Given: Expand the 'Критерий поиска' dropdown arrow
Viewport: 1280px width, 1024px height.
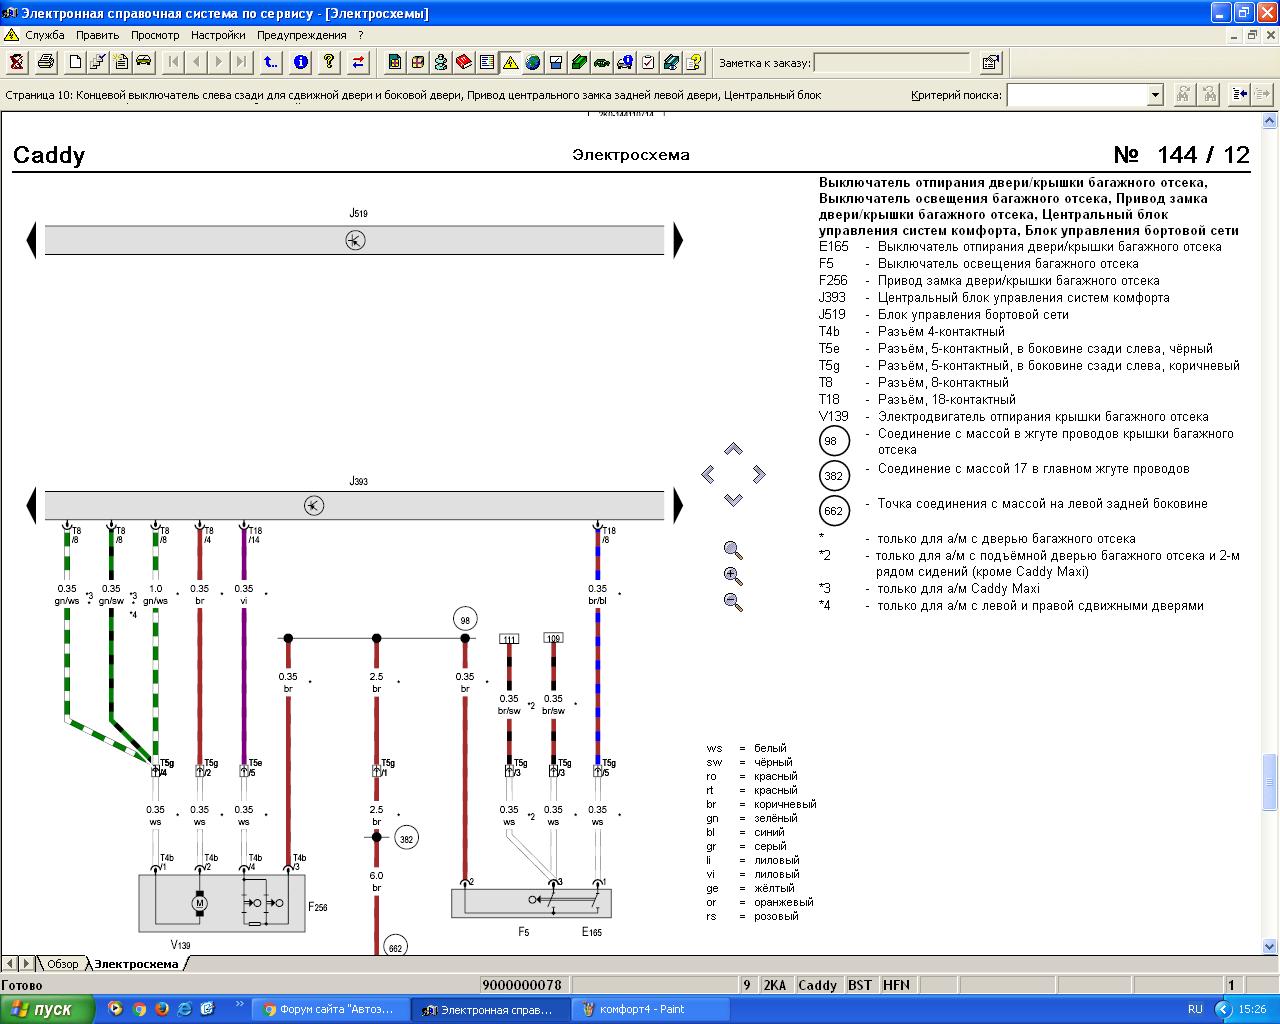Looking at the screenshot, I should coord(1155,95).
